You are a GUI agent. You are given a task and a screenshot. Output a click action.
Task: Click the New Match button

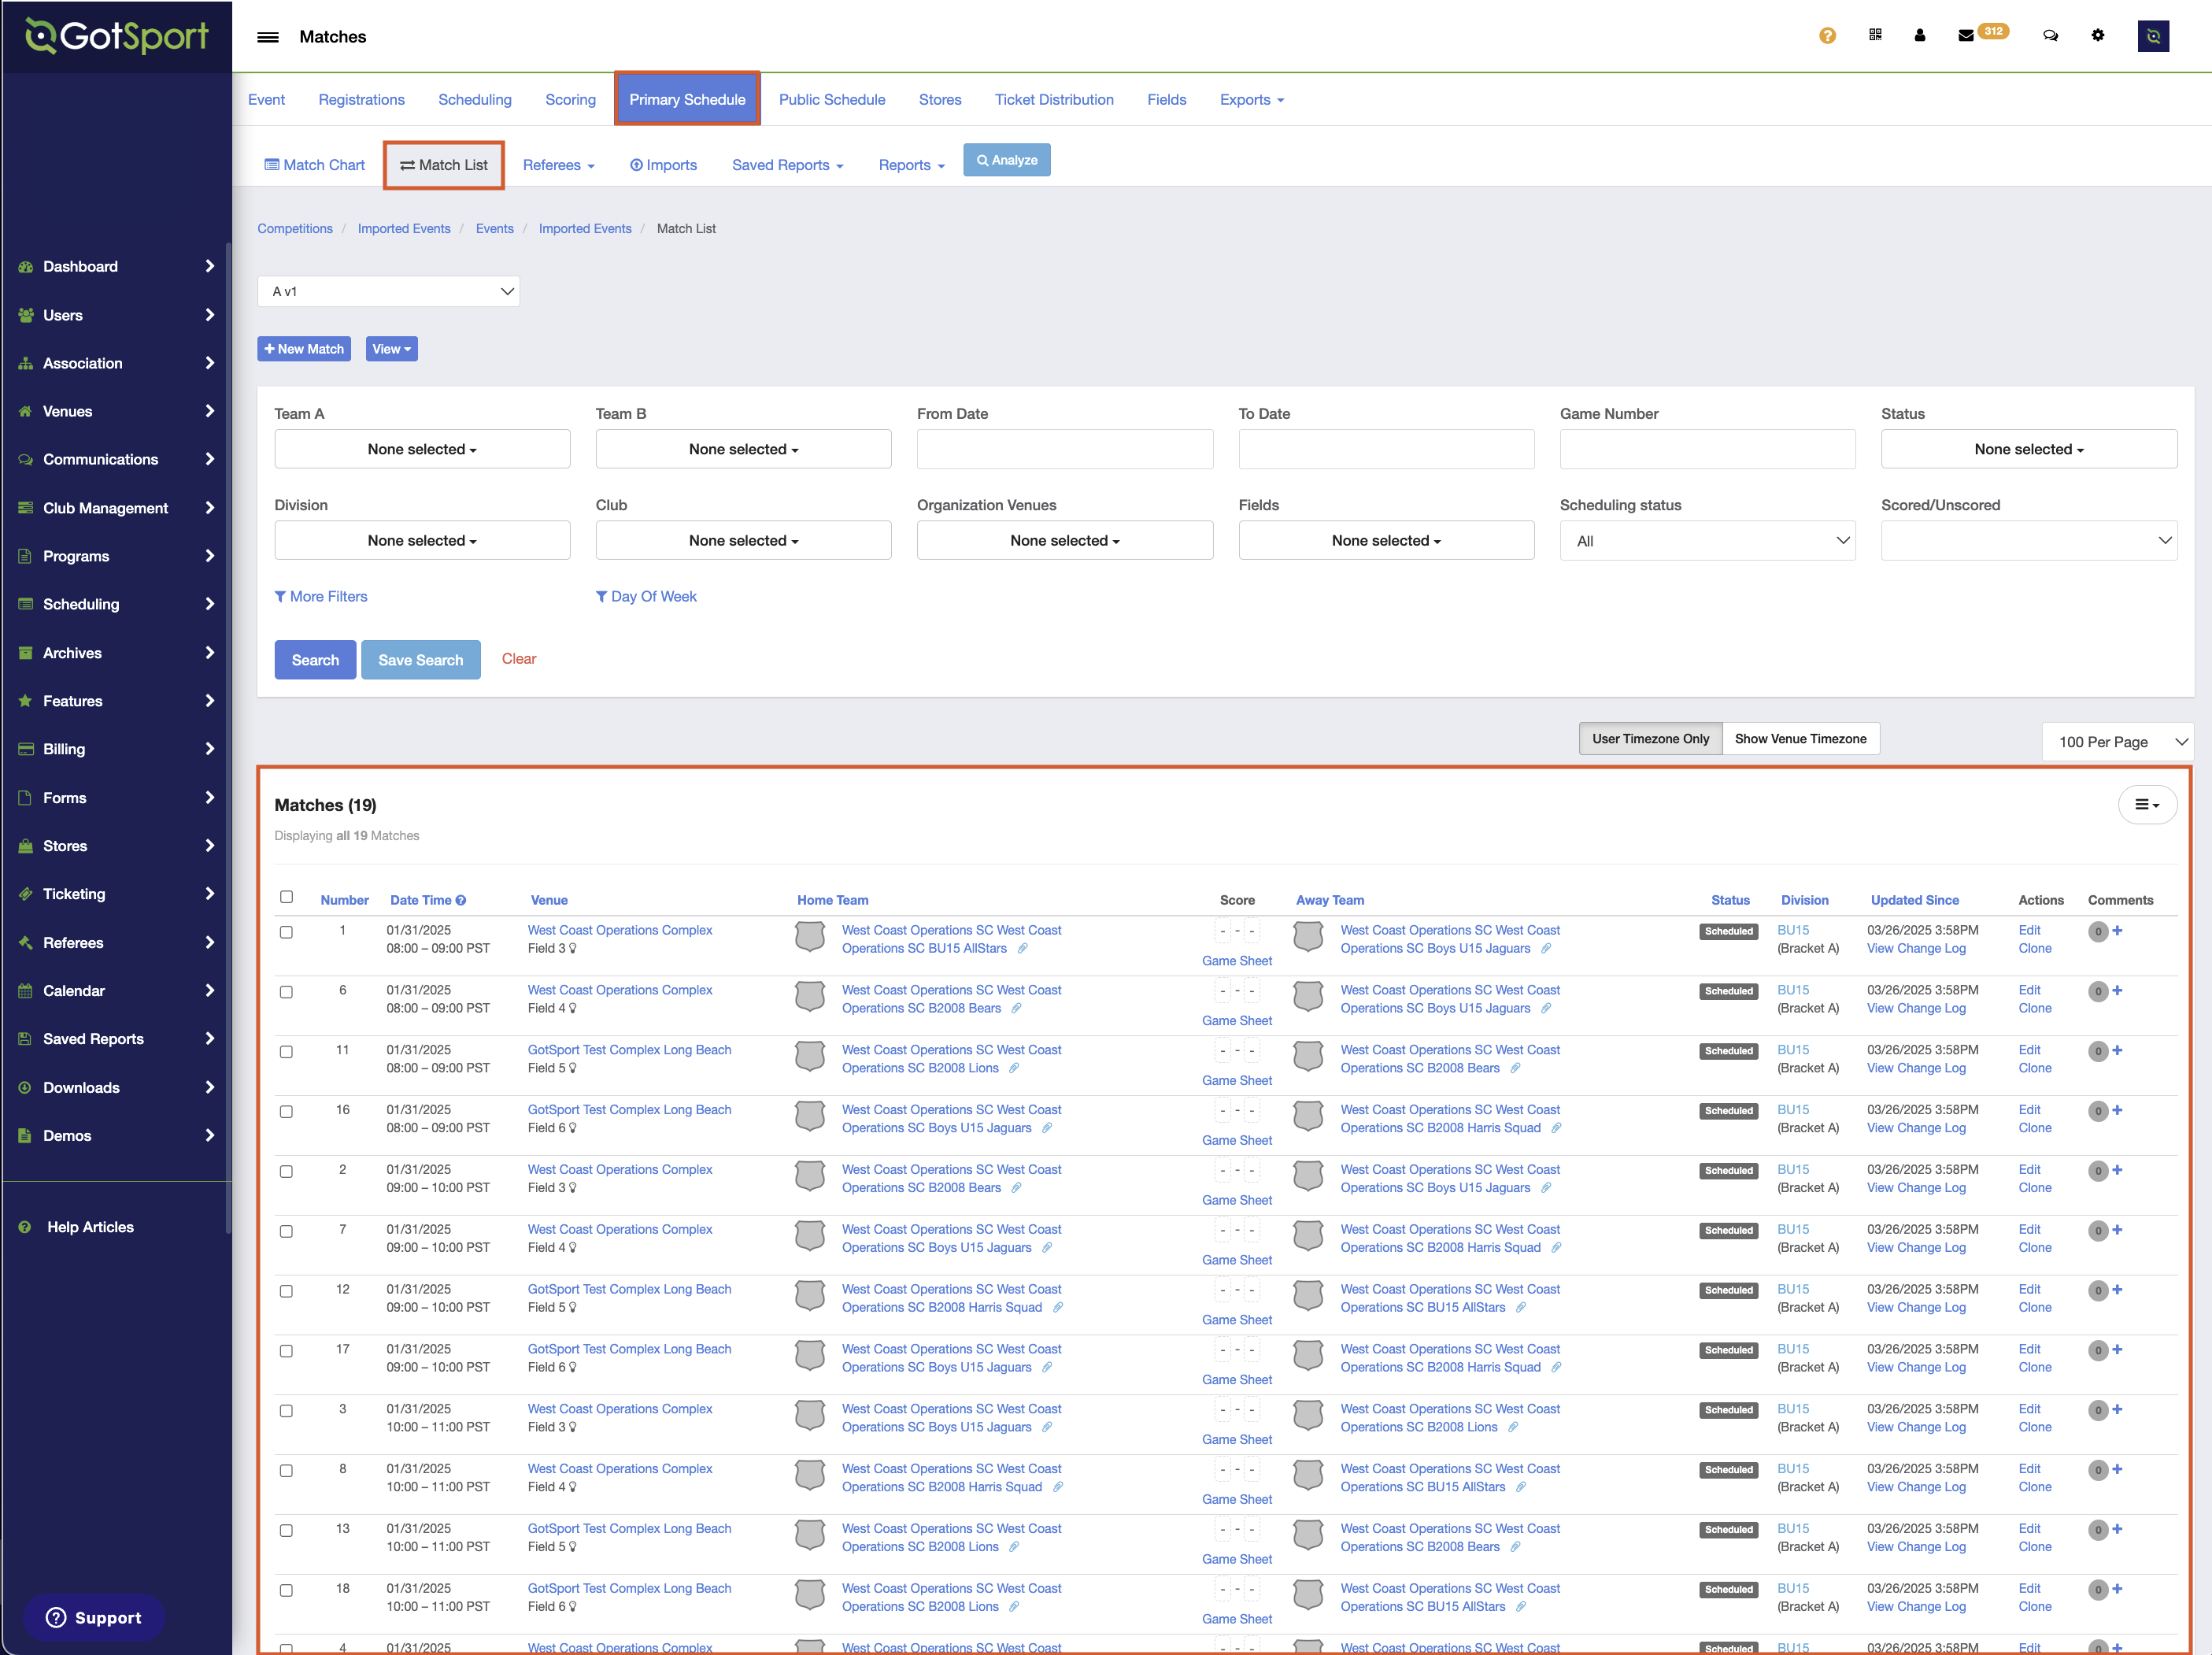304,349
